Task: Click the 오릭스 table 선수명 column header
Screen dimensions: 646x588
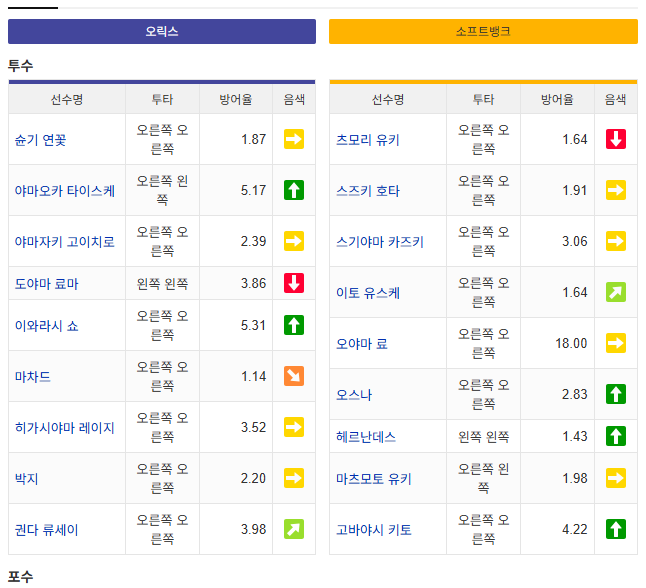Action: (x=67, y=99)
